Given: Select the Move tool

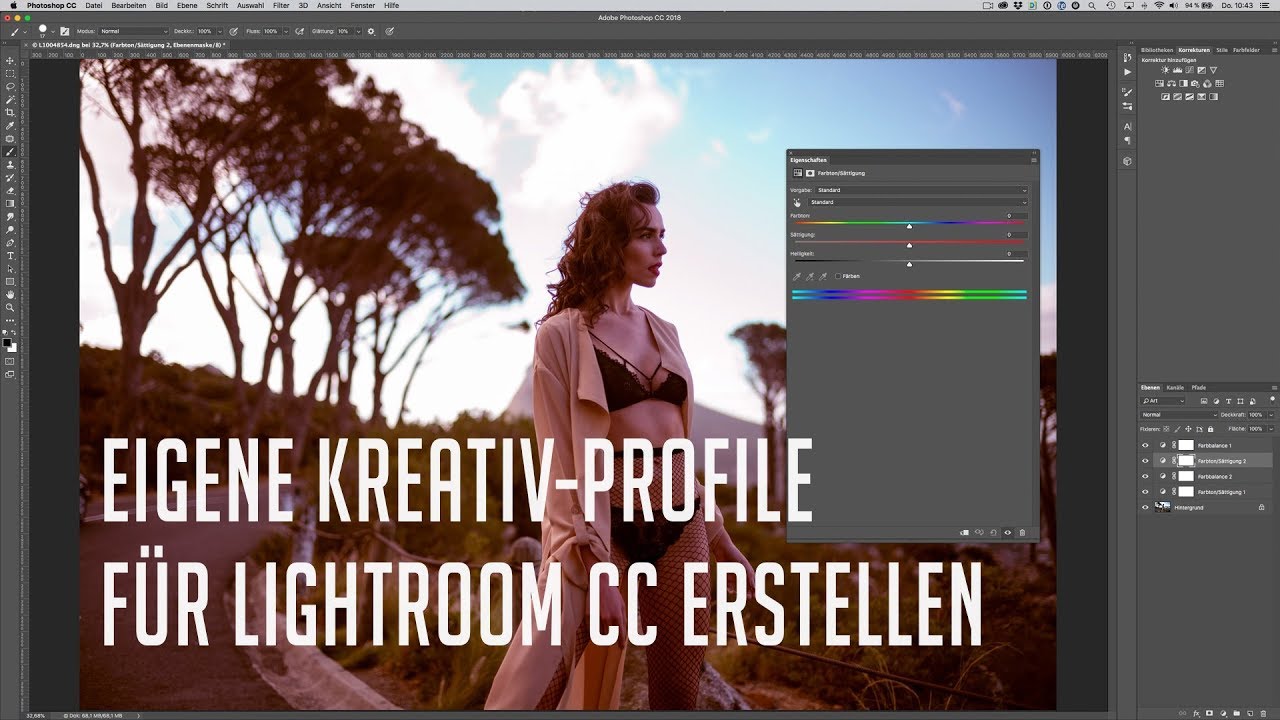Looking at the screenshot, I should click(x=10, y=60).
